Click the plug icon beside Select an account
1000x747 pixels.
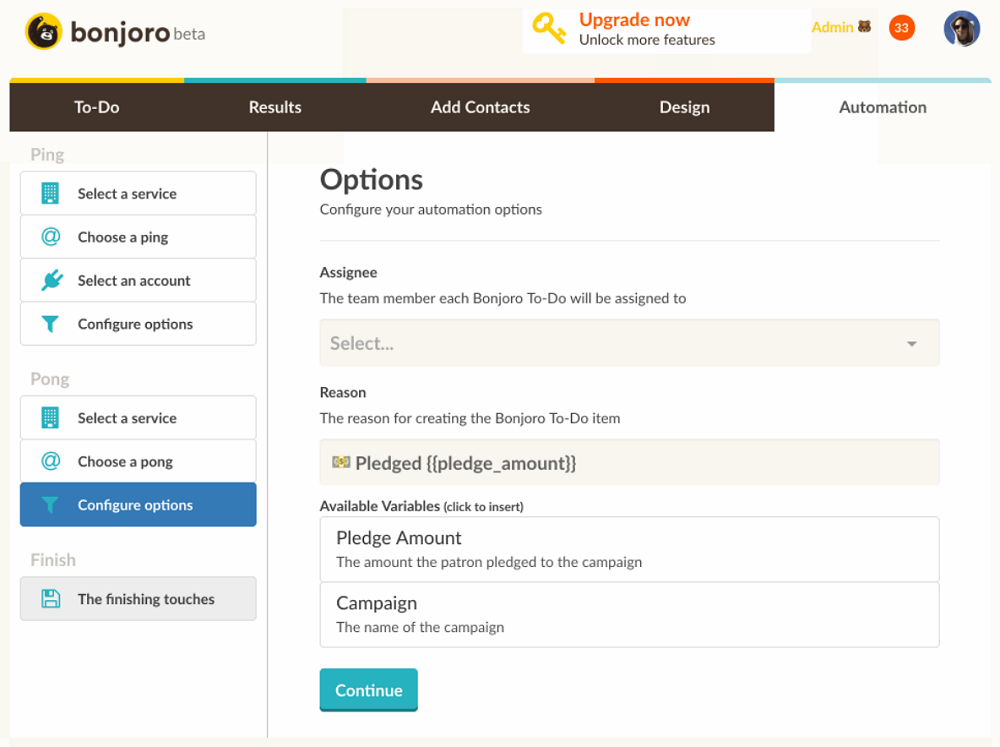(52, 280)
